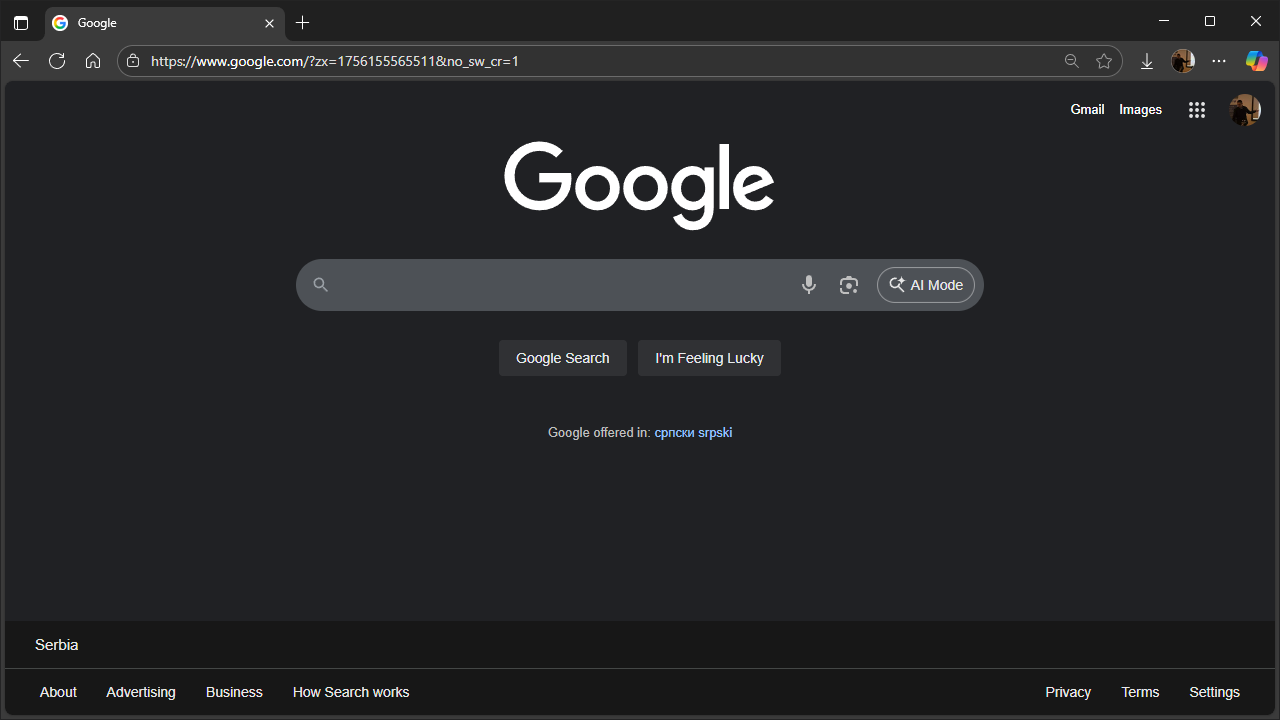This screenshot has width=1280, height=720.
Task: Switch Google to srpski language
Action: [715, 433]
